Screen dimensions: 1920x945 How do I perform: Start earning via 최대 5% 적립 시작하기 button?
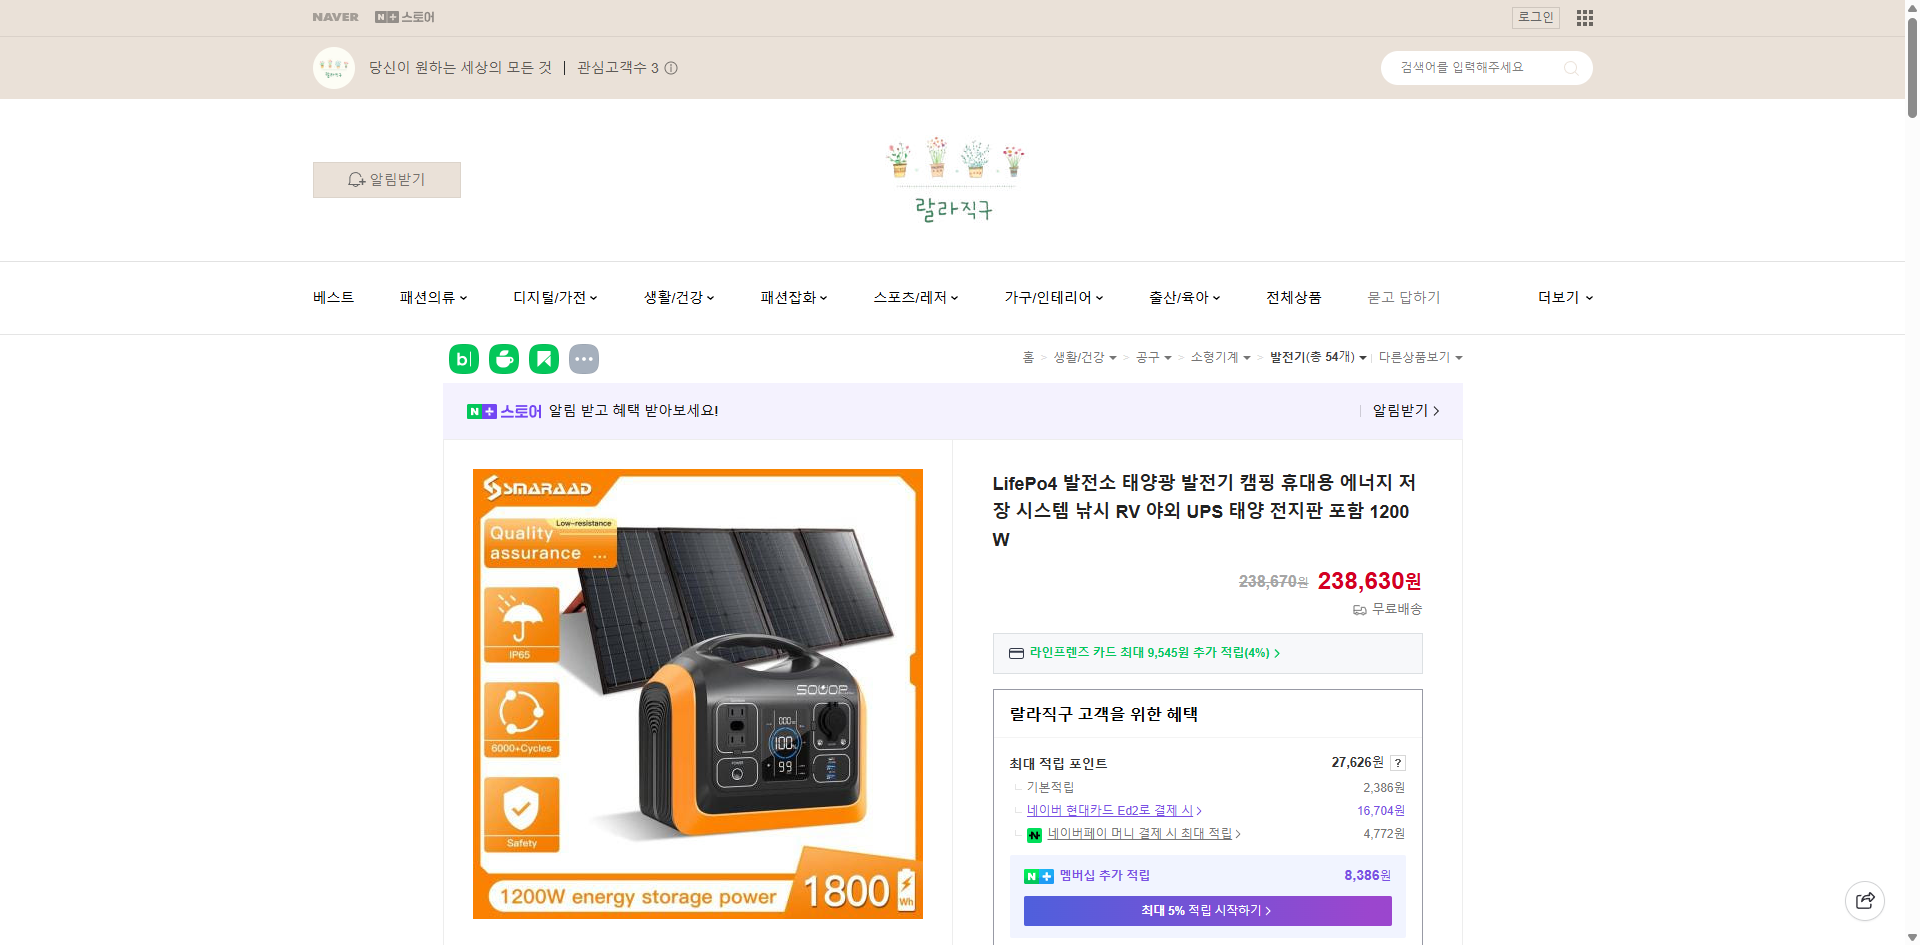coord(1207,910)
